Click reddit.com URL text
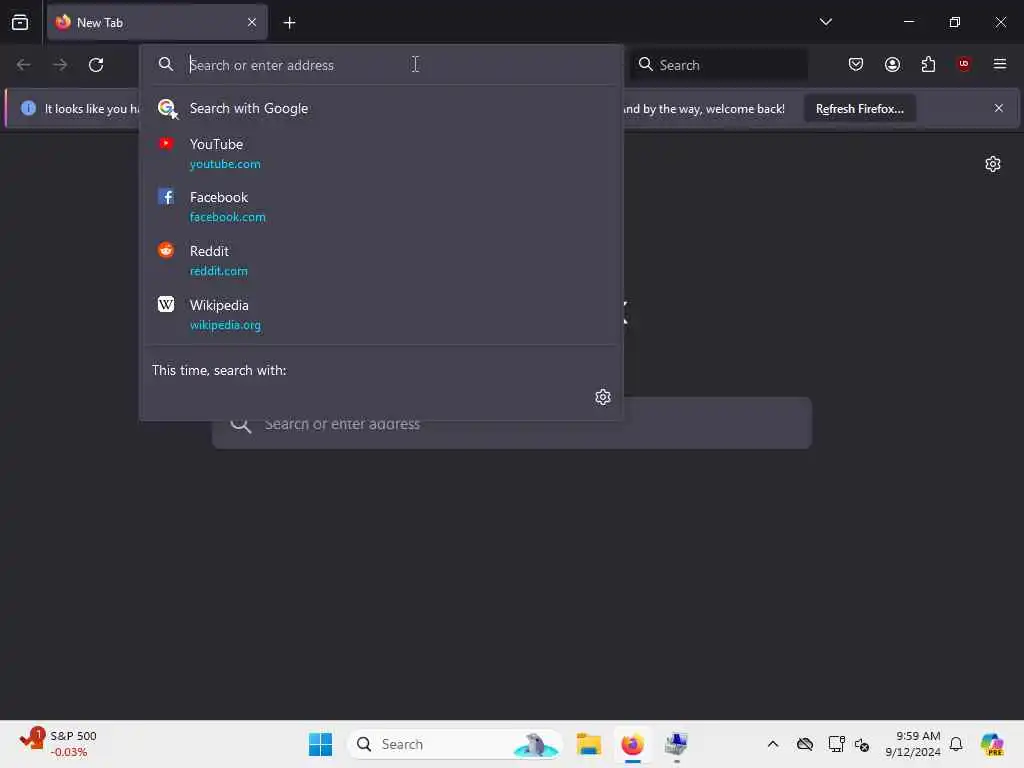The image size is (1024, 768). tap(218, 271)
